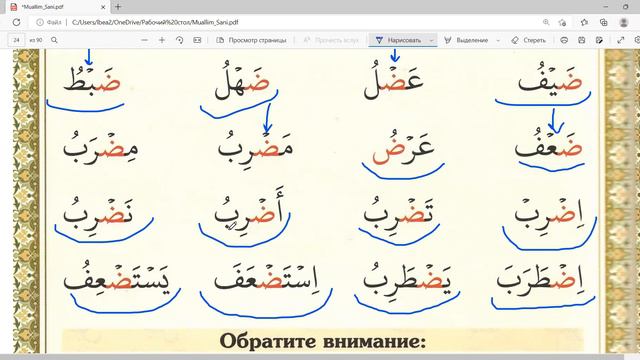Select the Выделение highlight tool
640x360 pixels.
point(467,40)
